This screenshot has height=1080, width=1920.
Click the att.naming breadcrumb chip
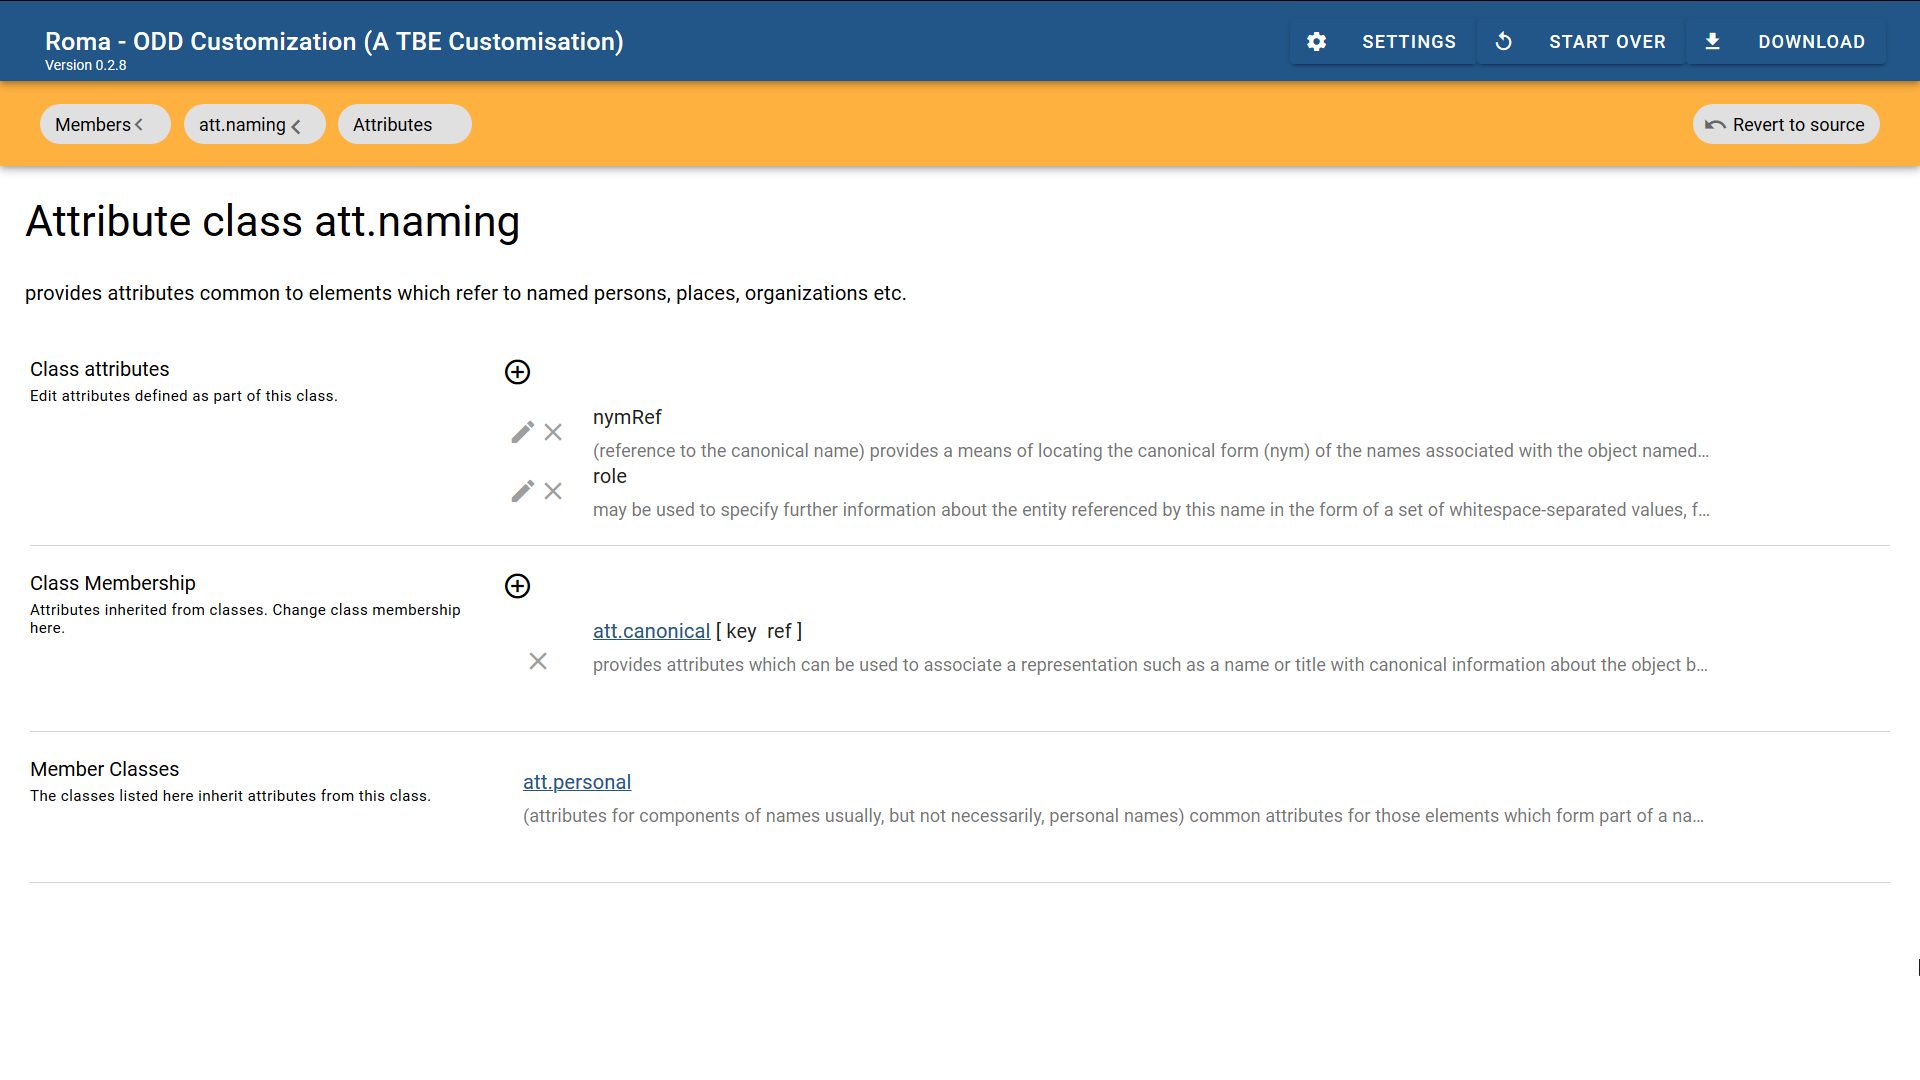[x=253, y=125]
